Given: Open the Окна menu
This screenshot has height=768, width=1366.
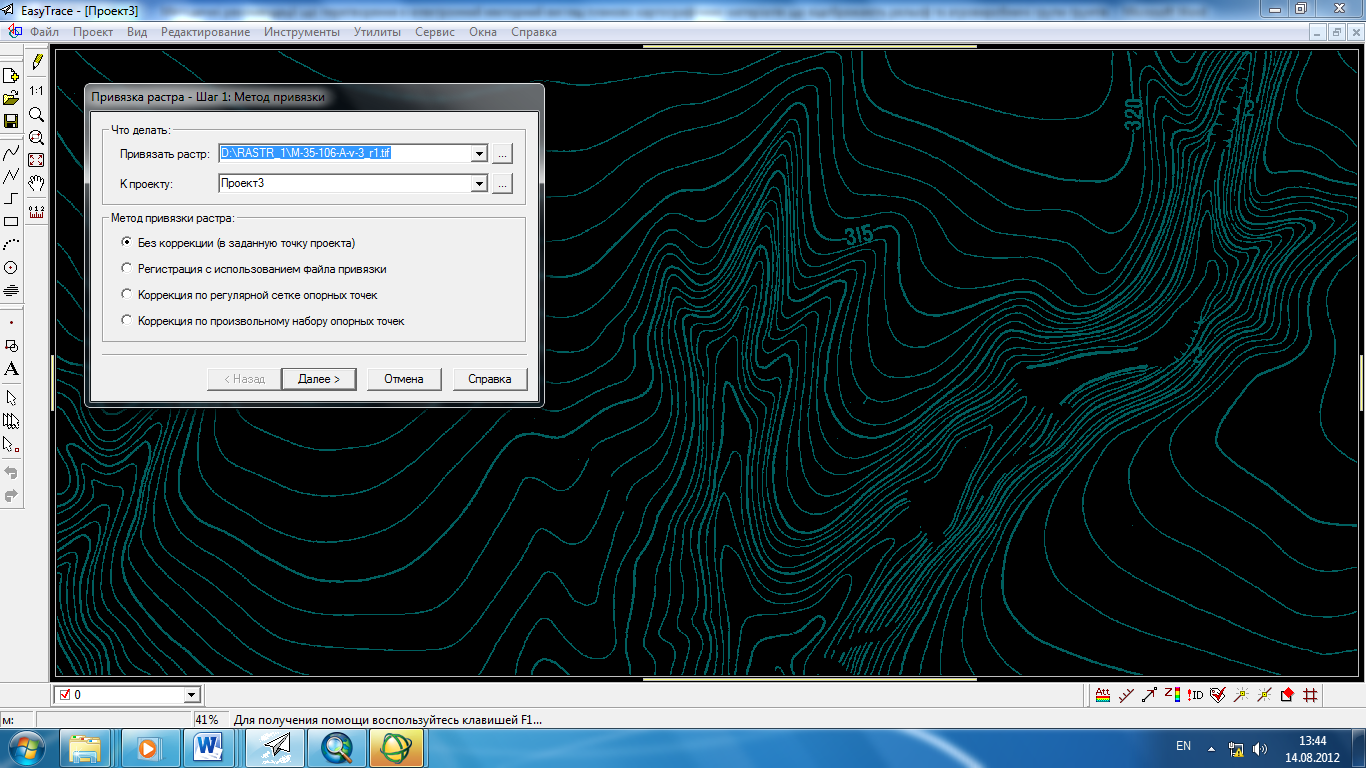Looking at the screenshot, I should click(x=483, y=32).
